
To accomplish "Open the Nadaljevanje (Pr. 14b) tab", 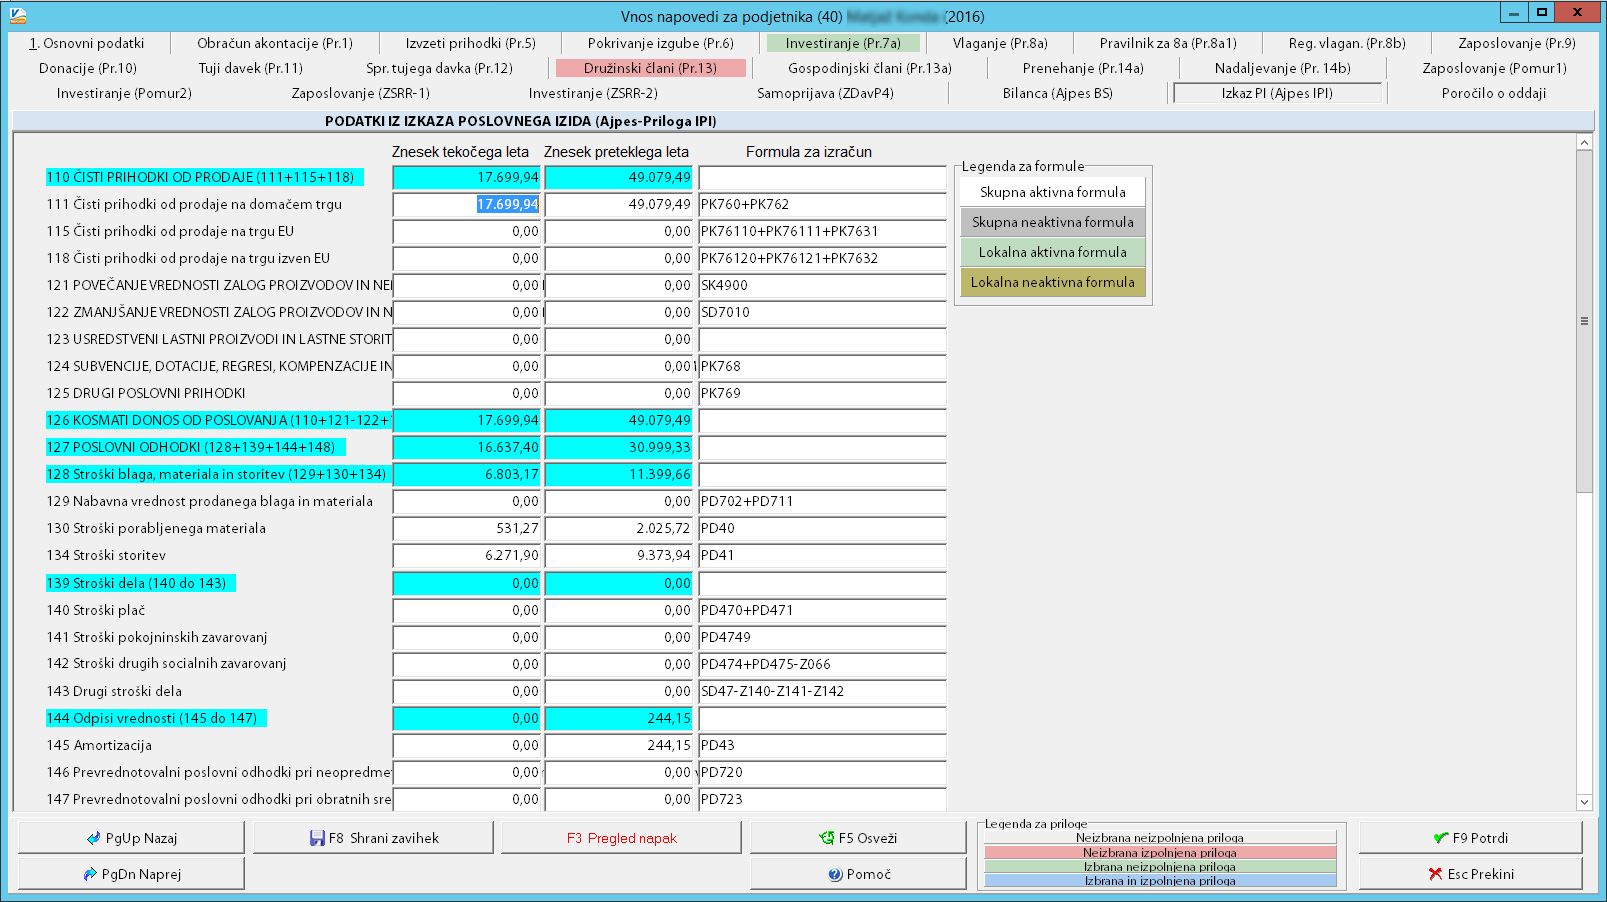I will click(x=1282, y=68).
